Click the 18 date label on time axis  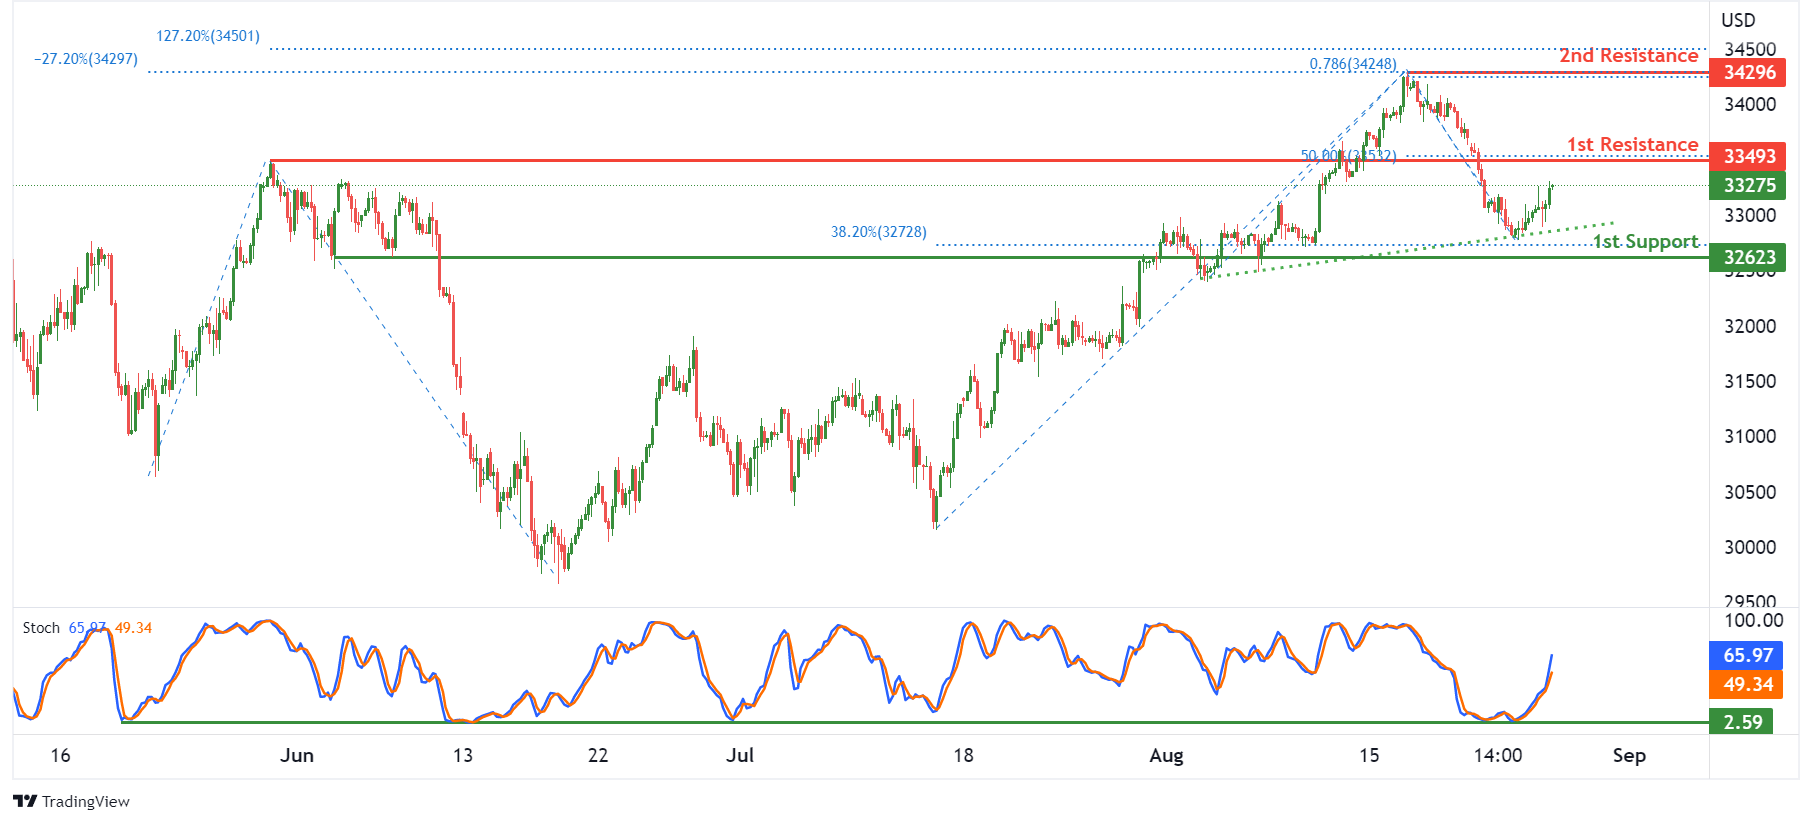(x=963, y=756)
